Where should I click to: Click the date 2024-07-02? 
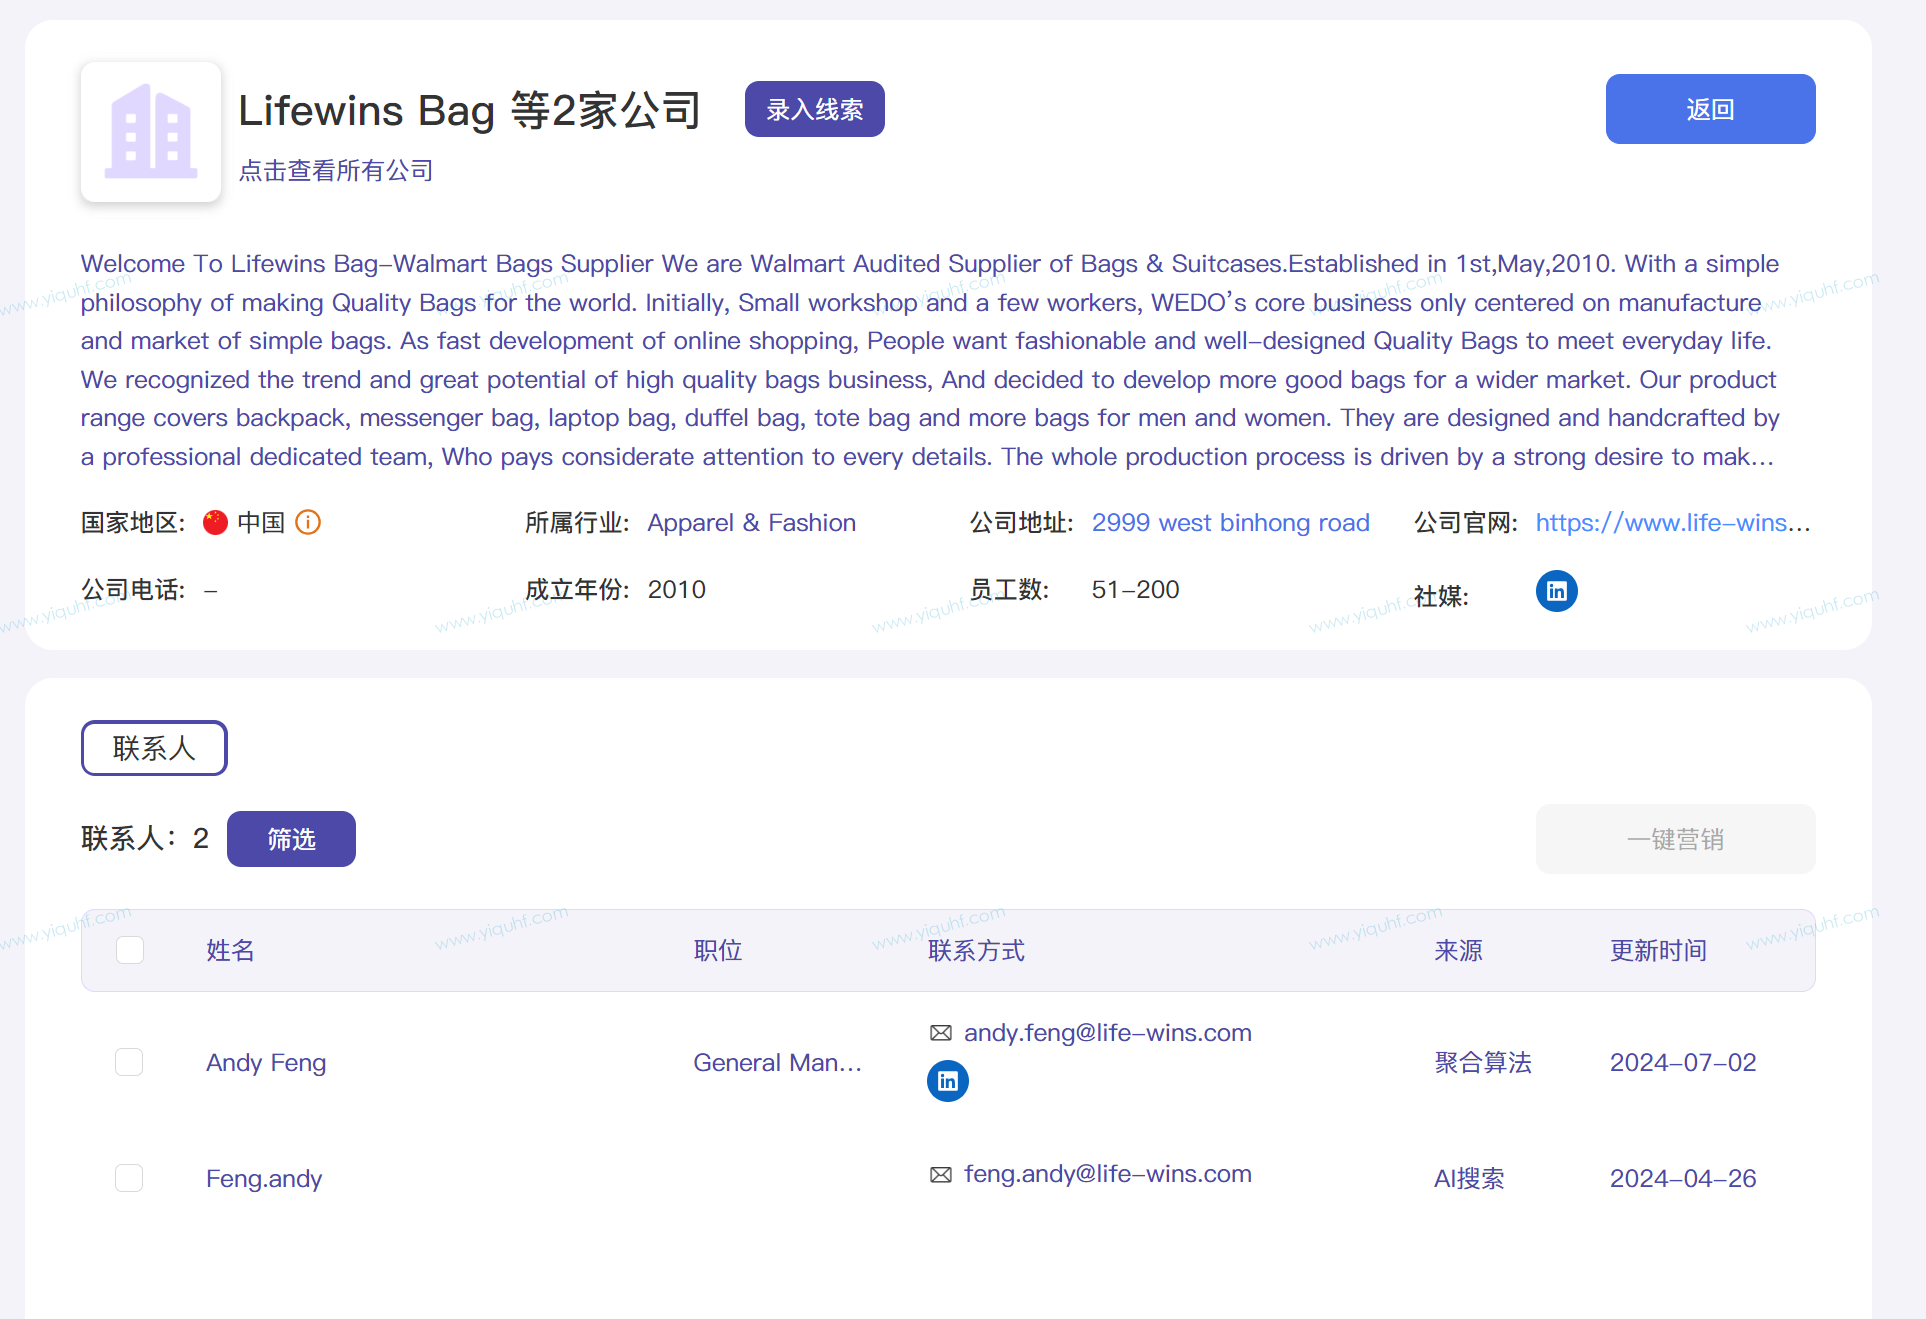tap(1682, 1063)
